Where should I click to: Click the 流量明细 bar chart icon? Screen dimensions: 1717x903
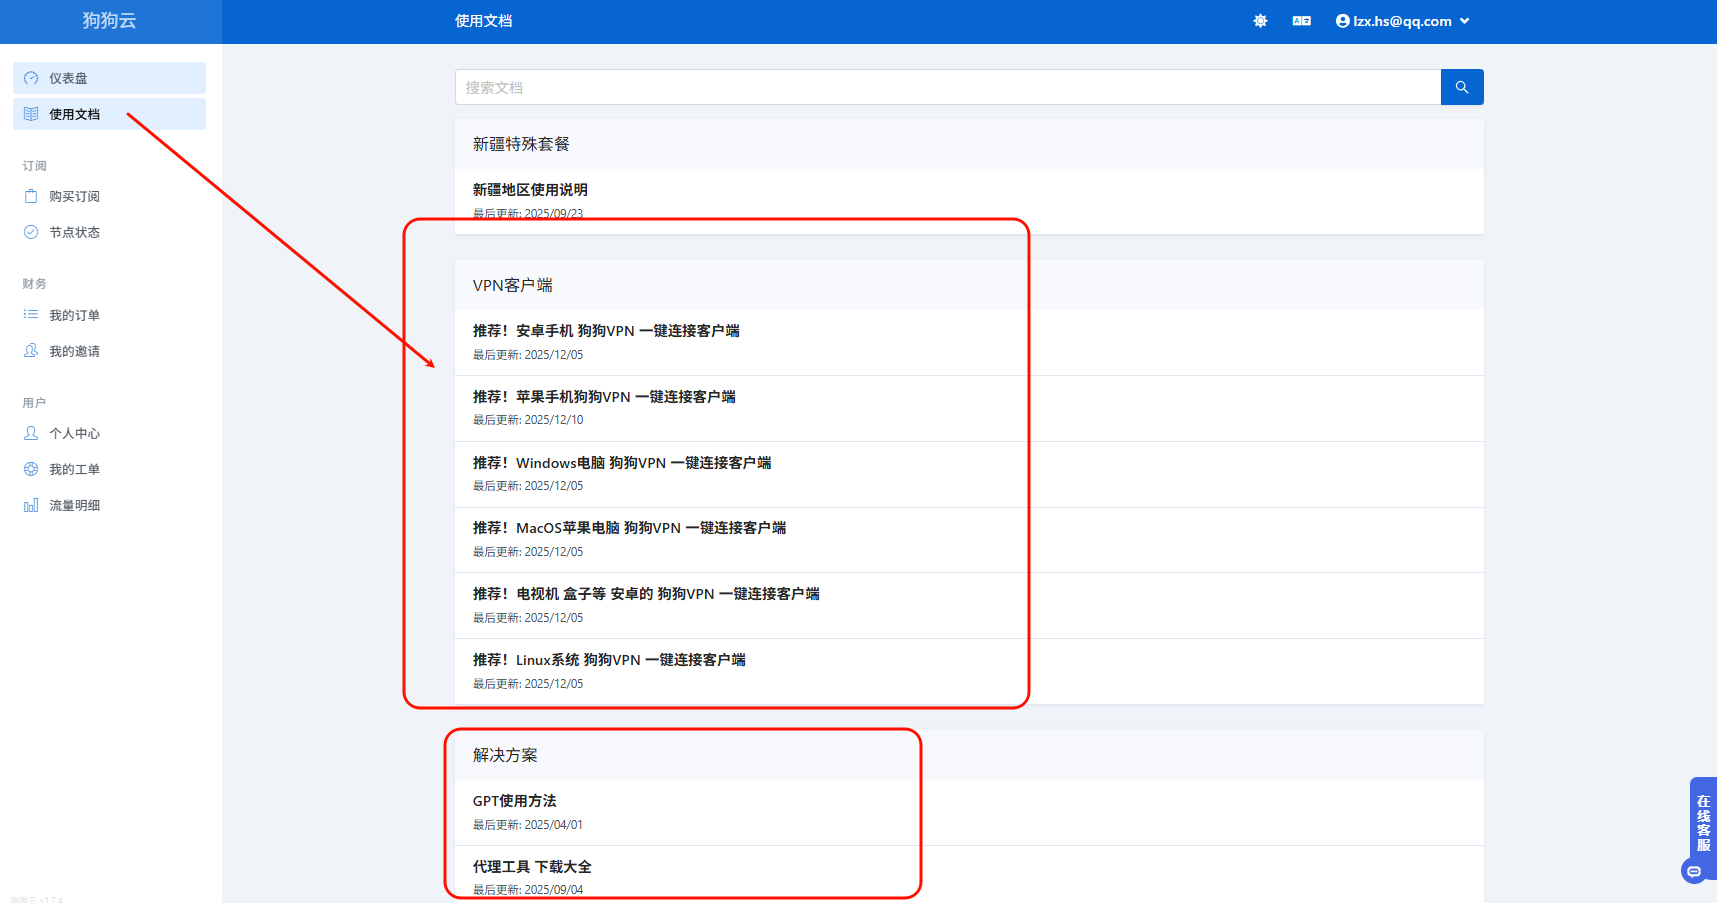tap(31, 505)
